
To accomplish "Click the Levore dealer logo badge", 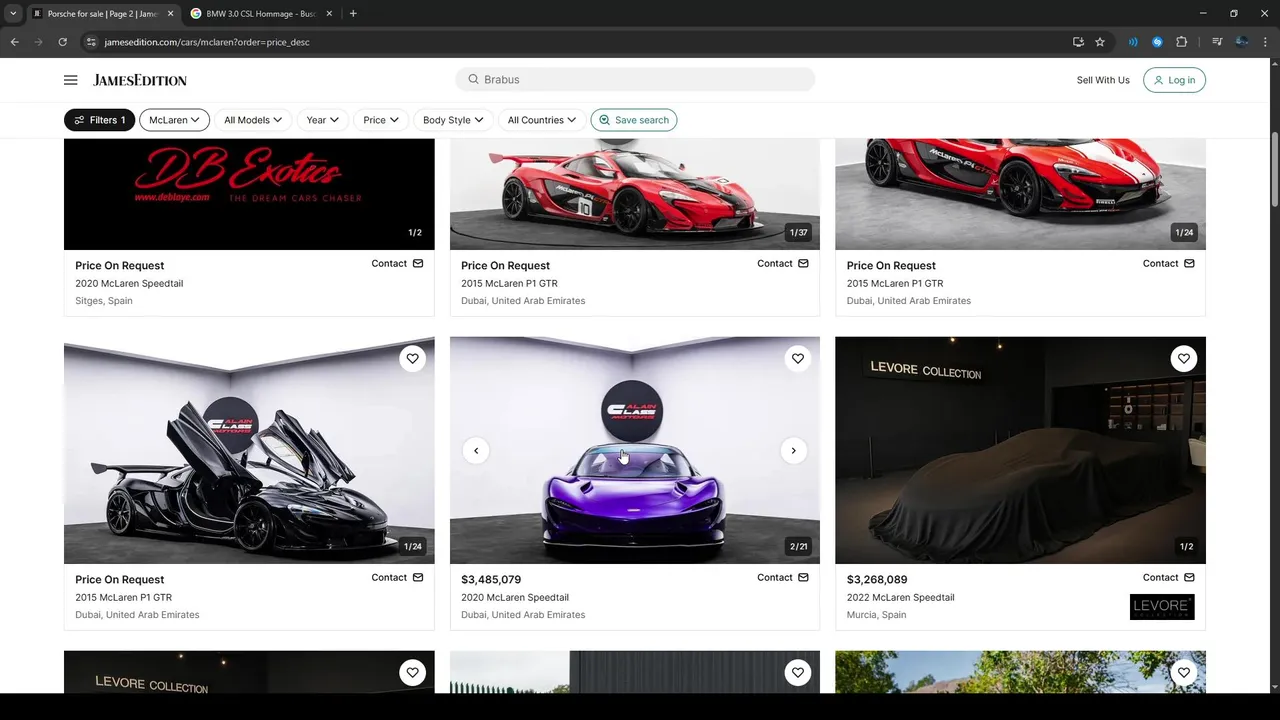I will coord(1162,607).
